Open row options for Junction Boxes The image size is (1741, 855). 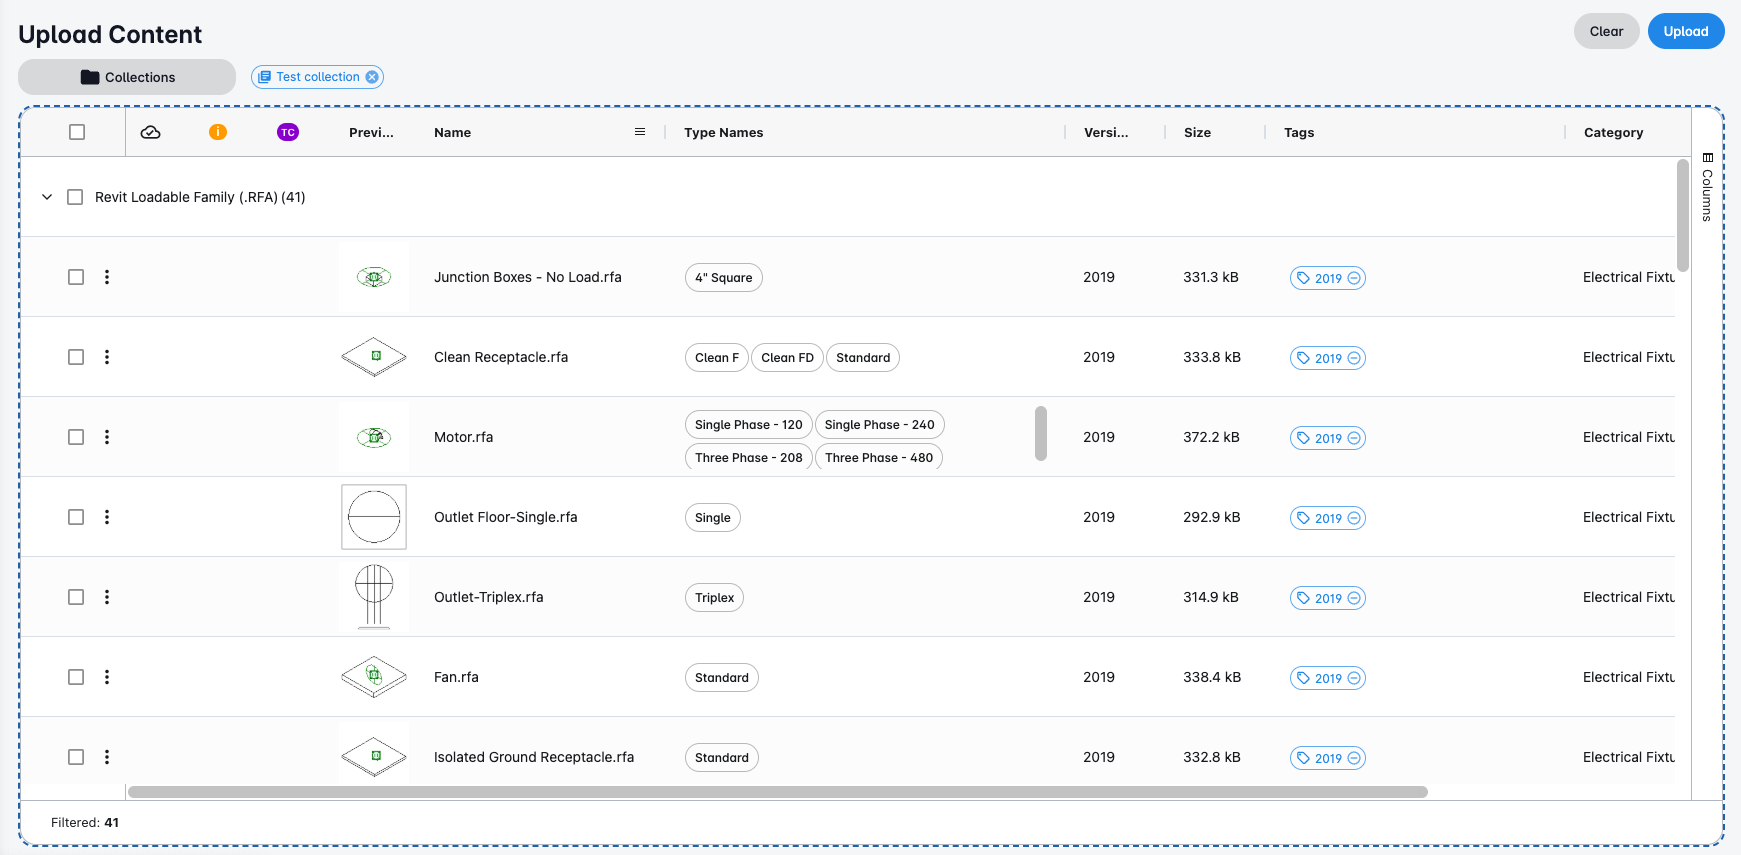107,277
